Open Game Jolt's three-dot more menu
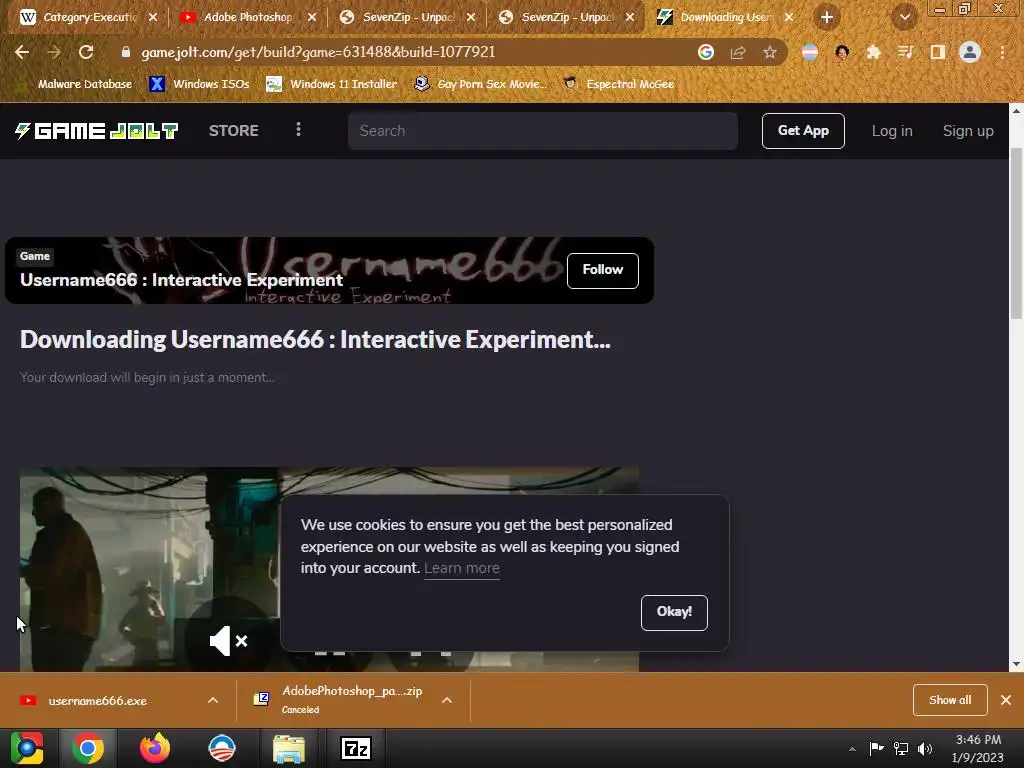 (x=298, y=130)
